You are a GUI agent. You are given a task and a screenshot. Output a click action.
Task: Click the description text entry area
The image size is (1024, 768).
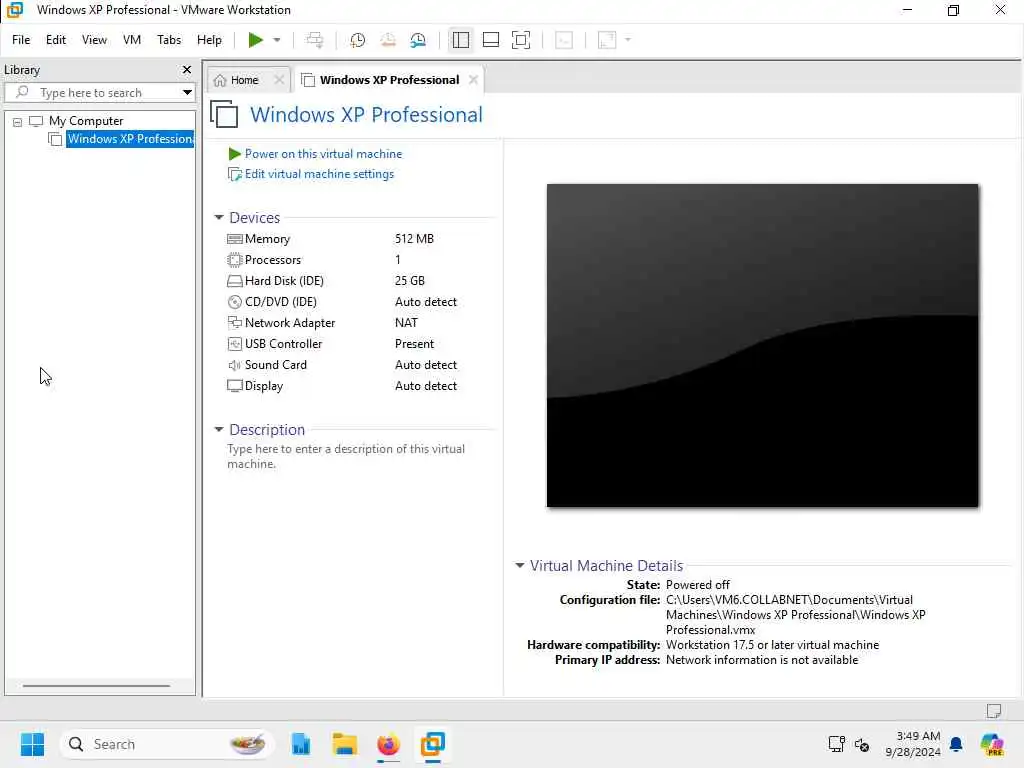[346, 456]
